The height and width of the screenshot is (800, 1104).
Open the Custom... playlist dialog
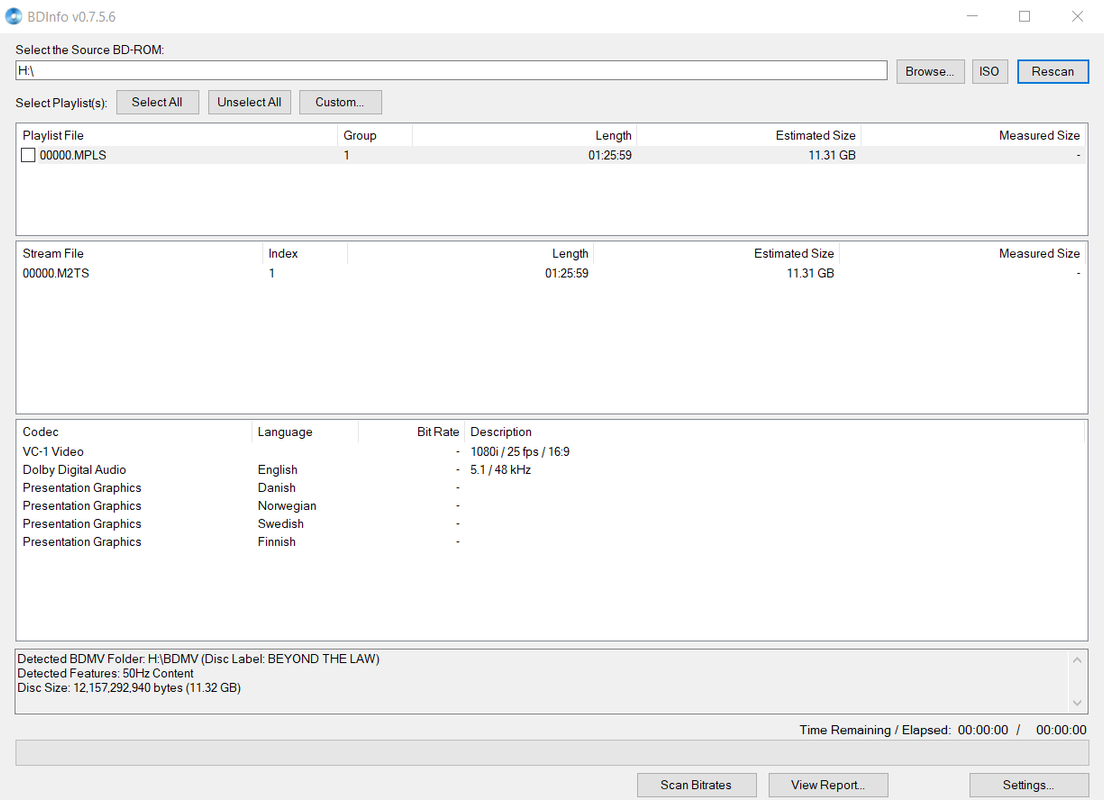340,102
